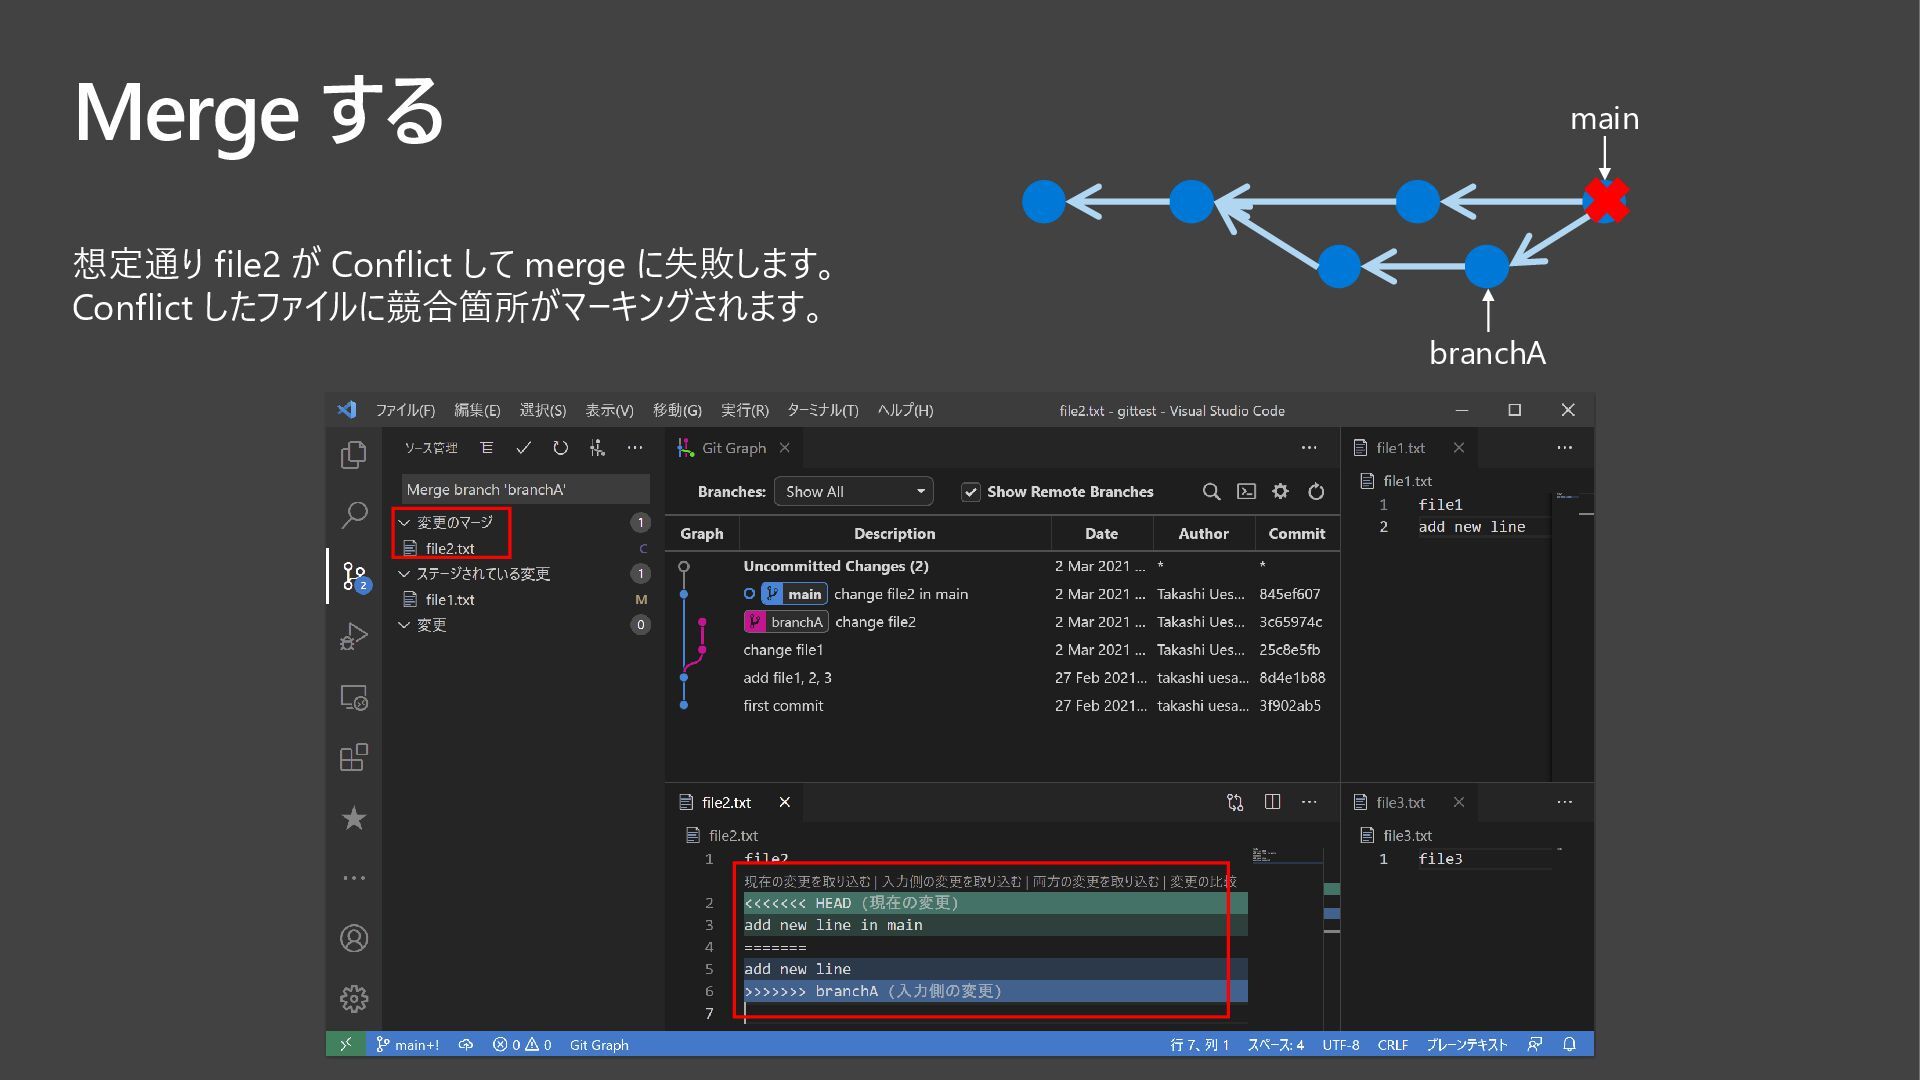Select file2.txt in merge changes list
1920x1080 pixels.
(x=450, y=548)
